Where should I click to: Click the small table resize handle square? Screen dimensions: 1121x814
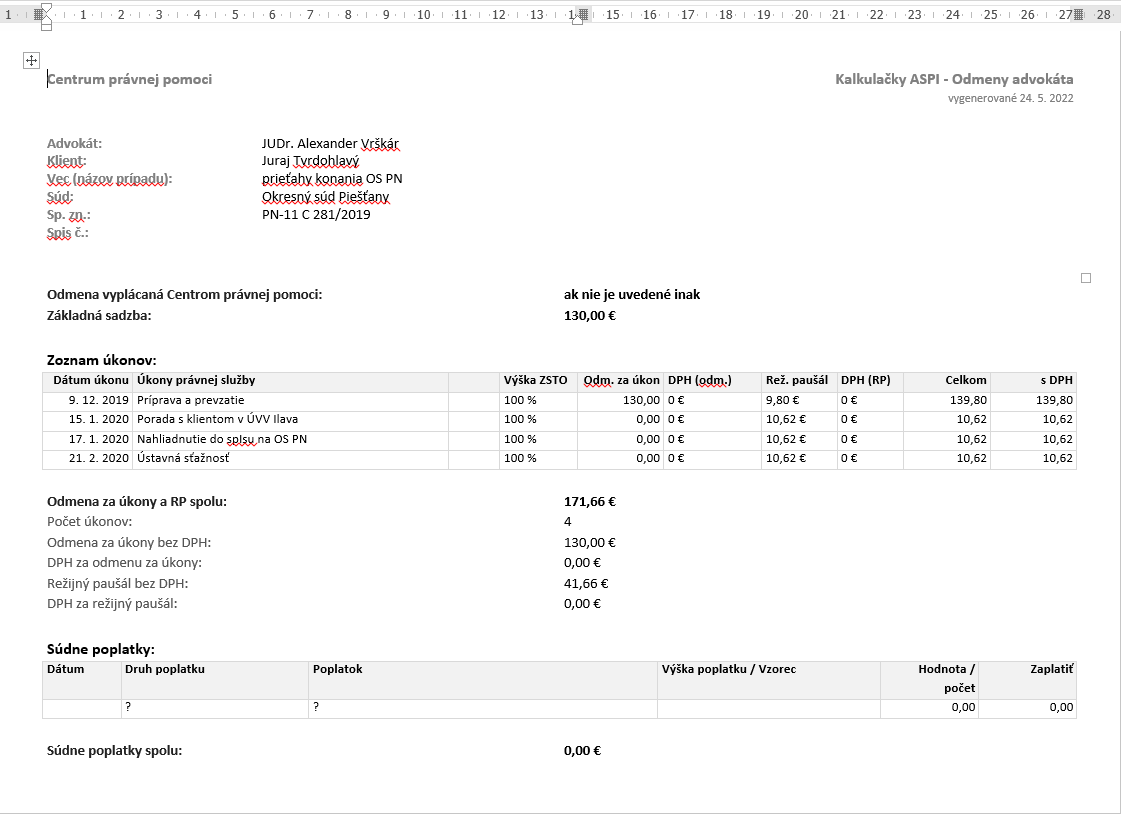coord(1086,278)
